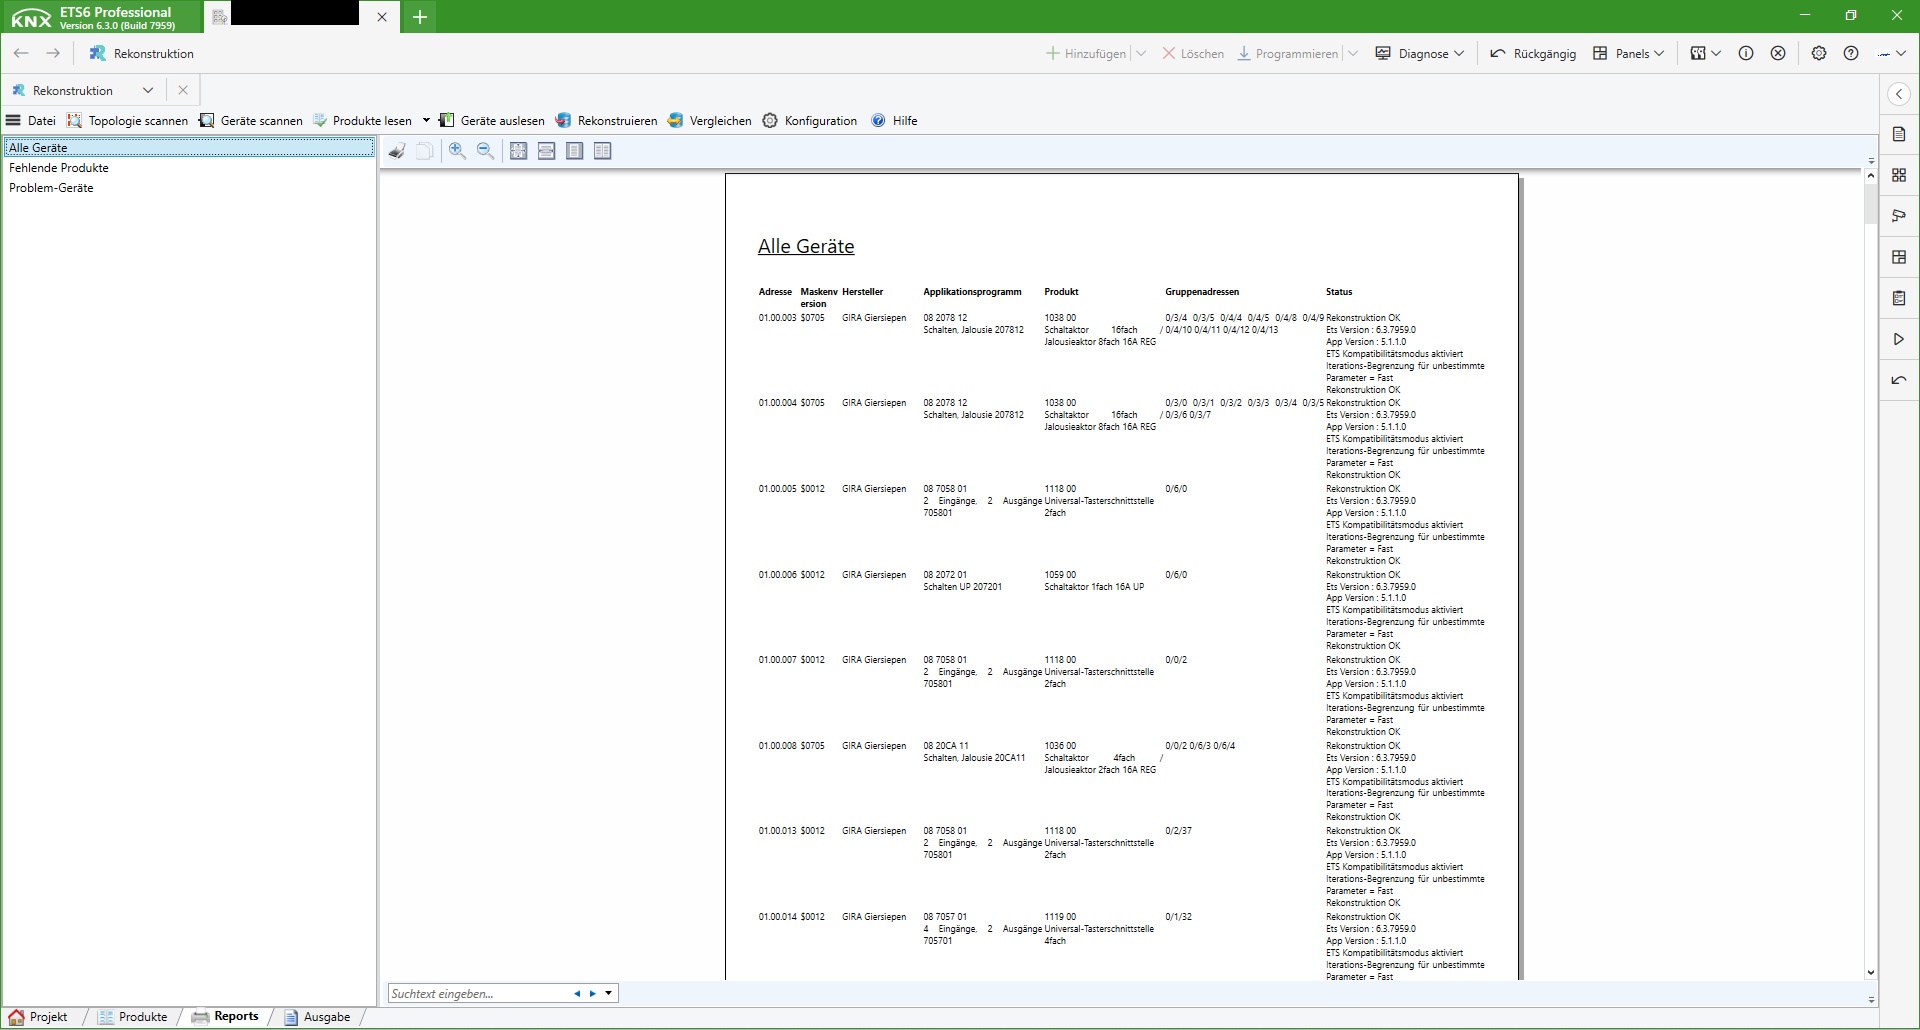1920x1030 pixels.
Task: Expand the Panels dropdown menu
Action: (x=1628, y=54)
